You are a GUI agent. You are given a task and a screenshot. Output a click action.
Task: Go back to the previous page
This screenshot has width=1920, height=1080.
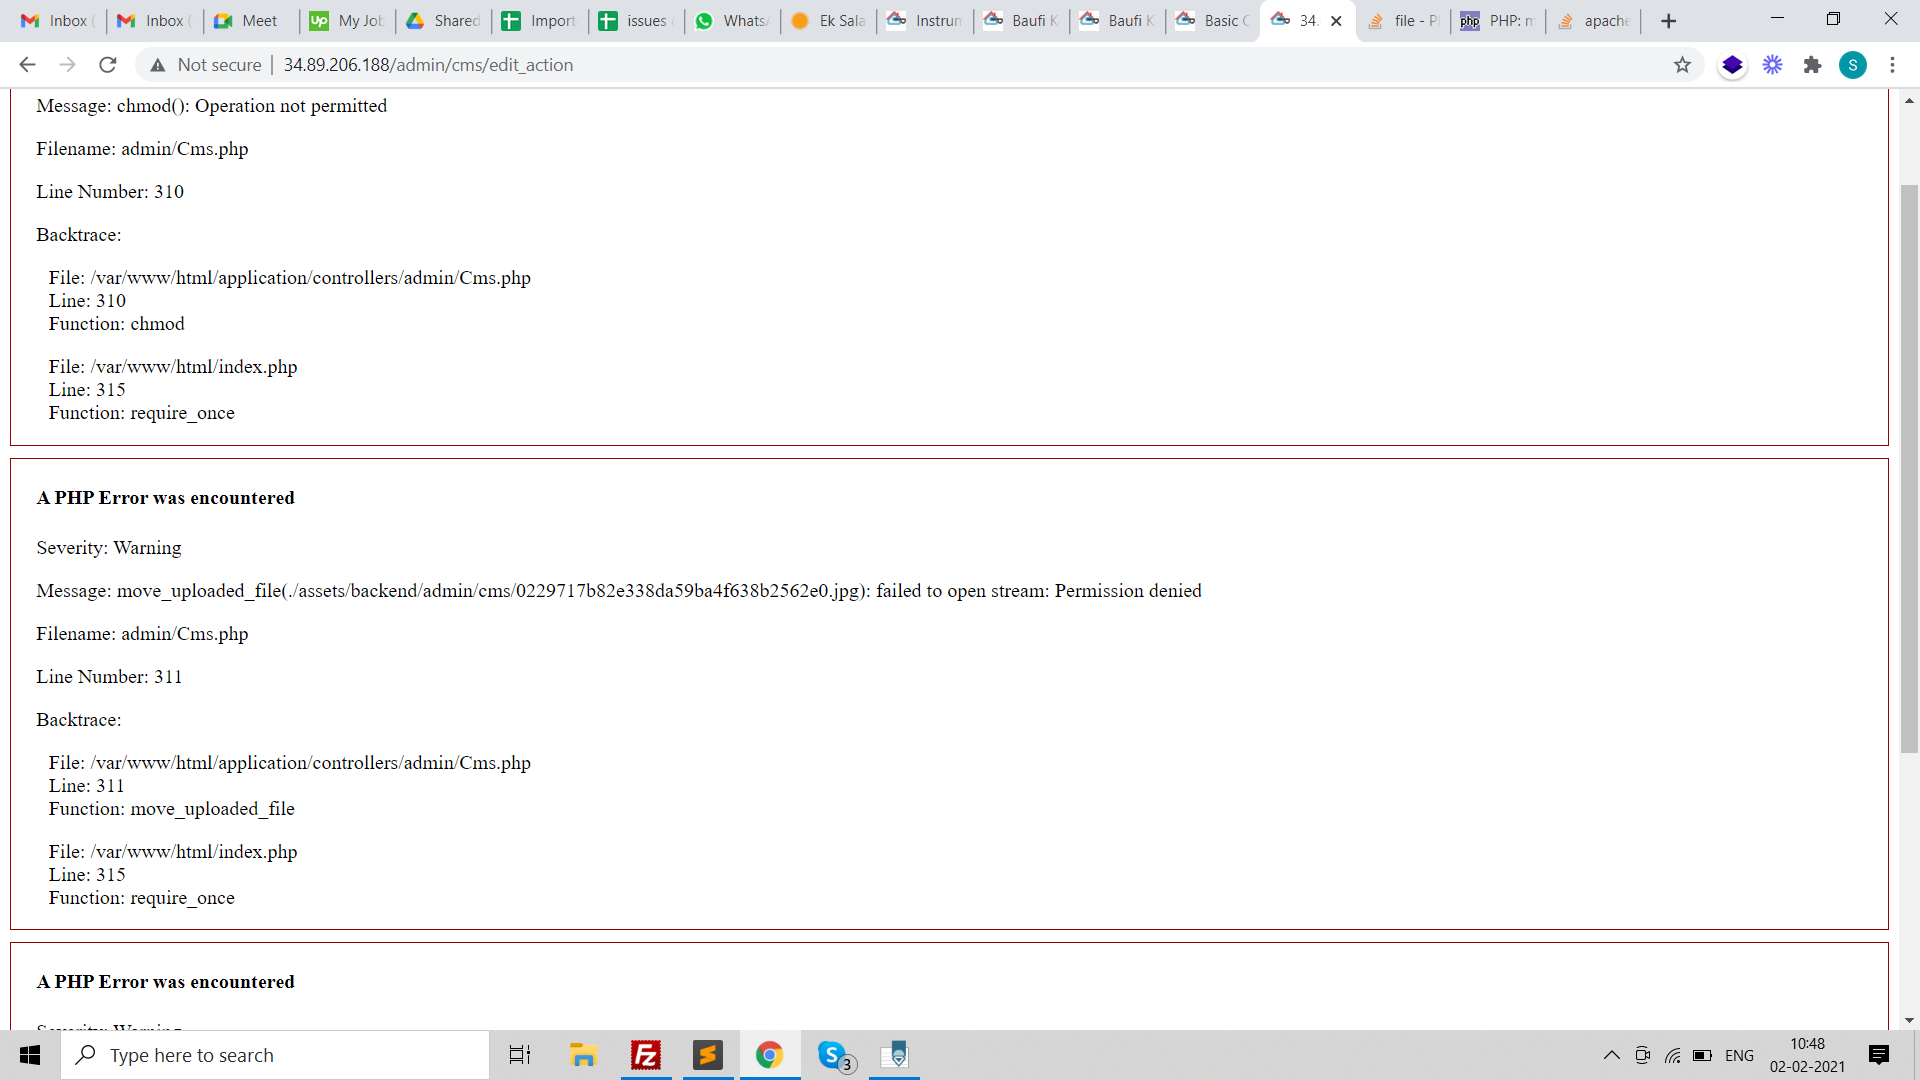(27, 65)
